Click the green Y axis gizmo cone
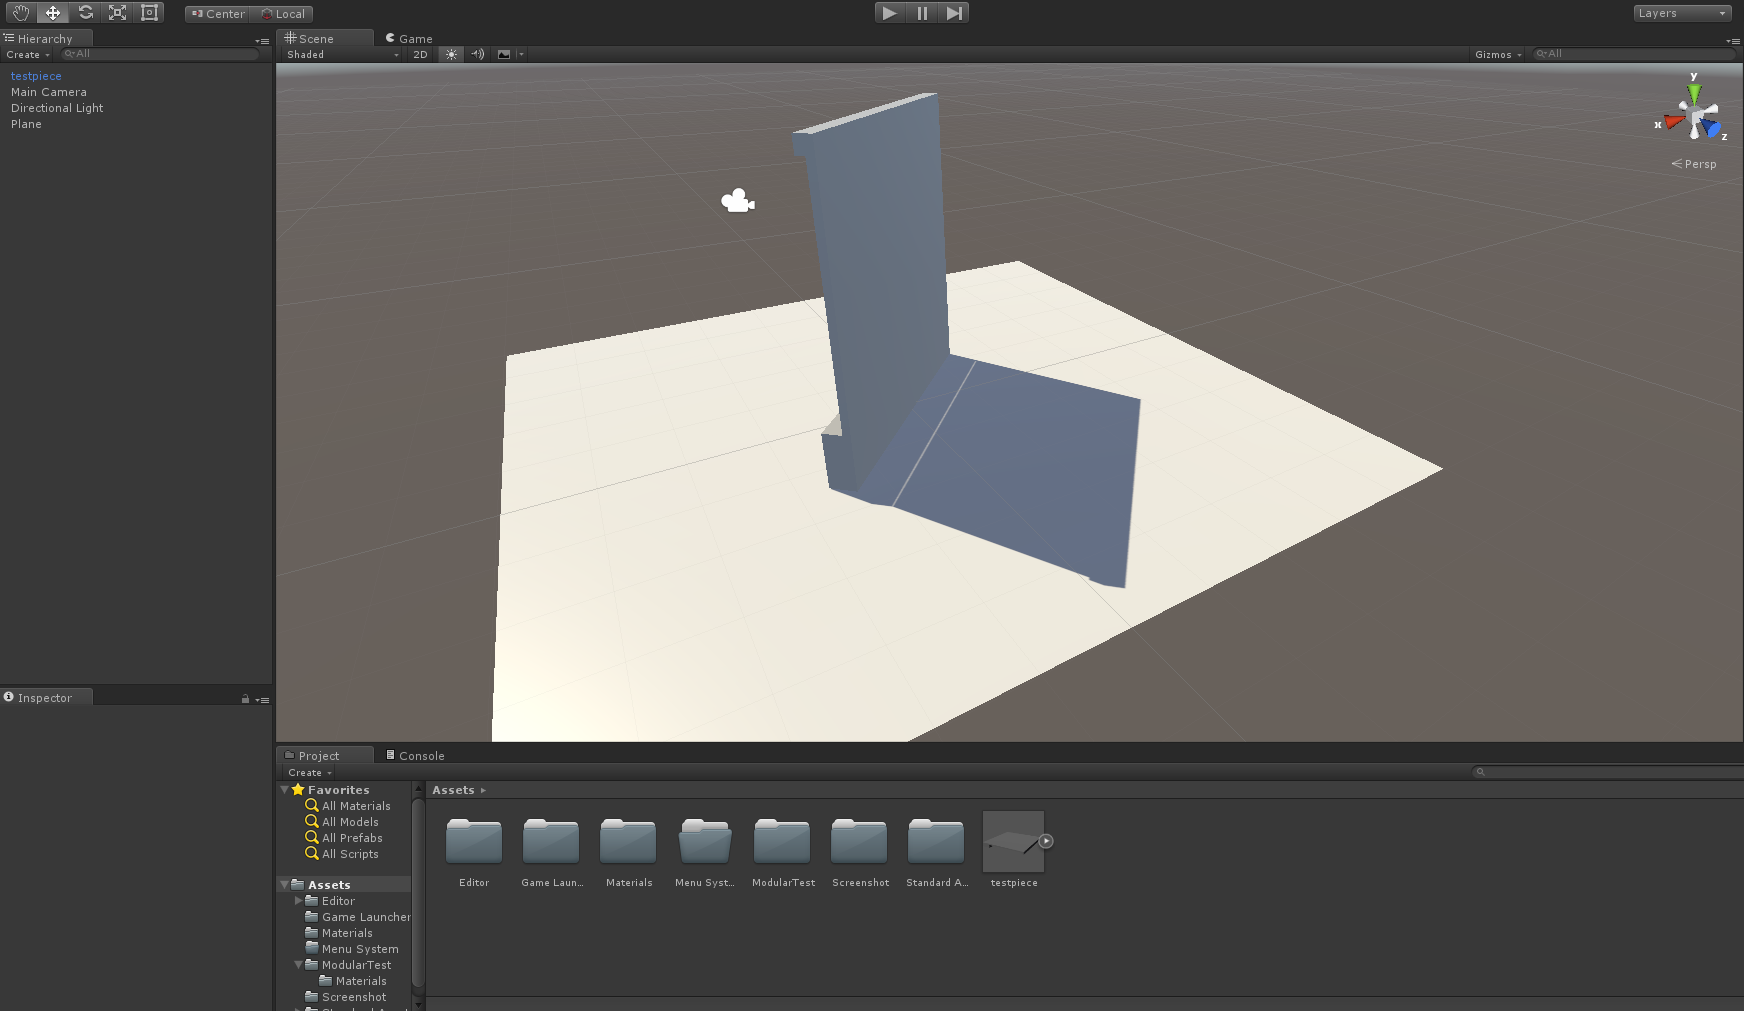Viewport: 1744px width, 1011px height. tap(1694, 93)
